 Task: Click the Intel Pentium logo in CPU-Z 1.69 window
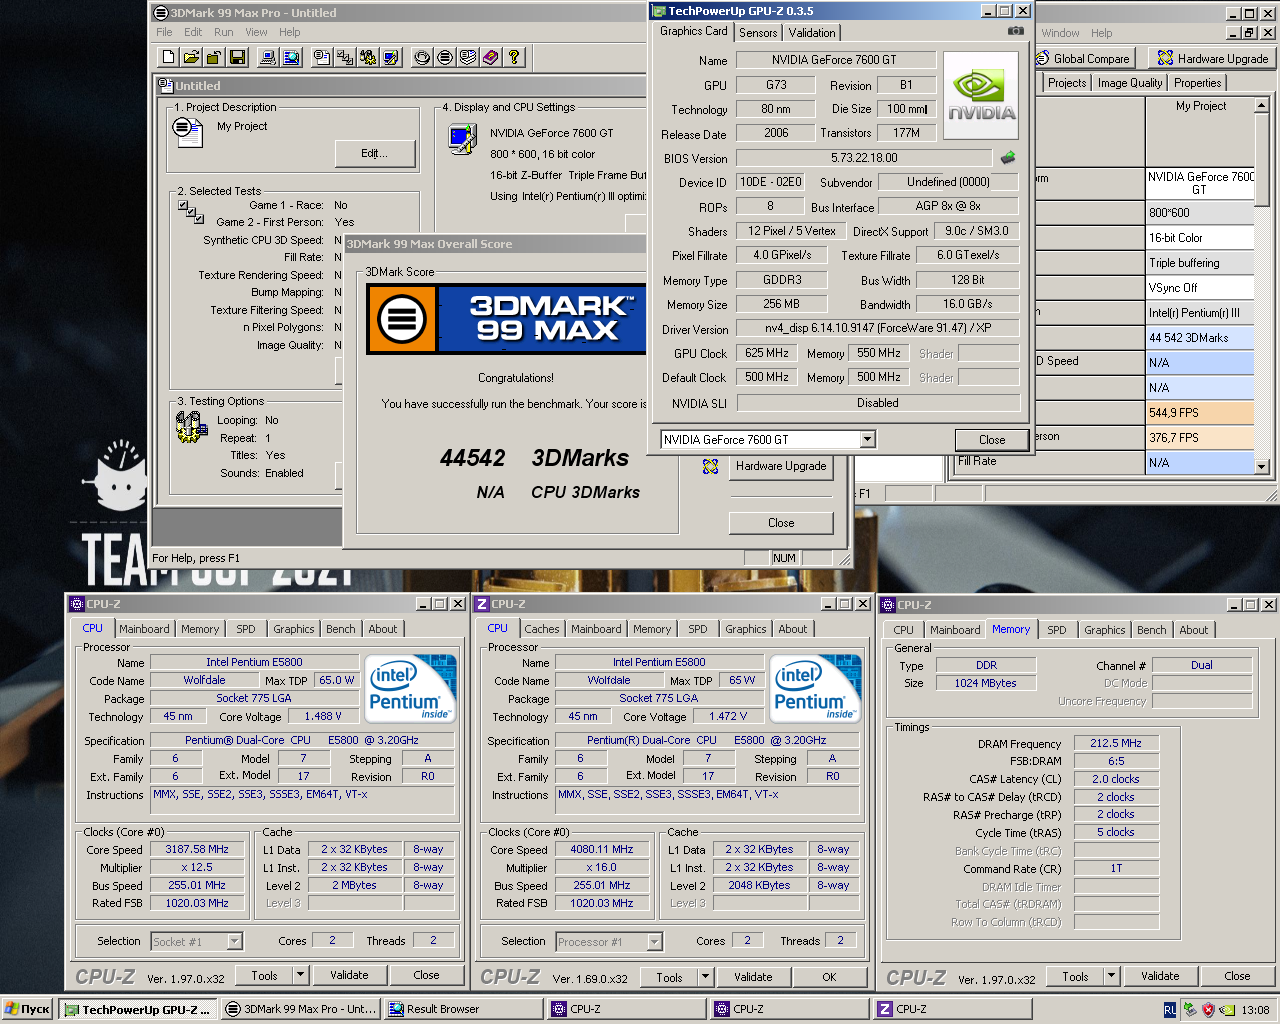pyautogui.click(x=815, y=688)
